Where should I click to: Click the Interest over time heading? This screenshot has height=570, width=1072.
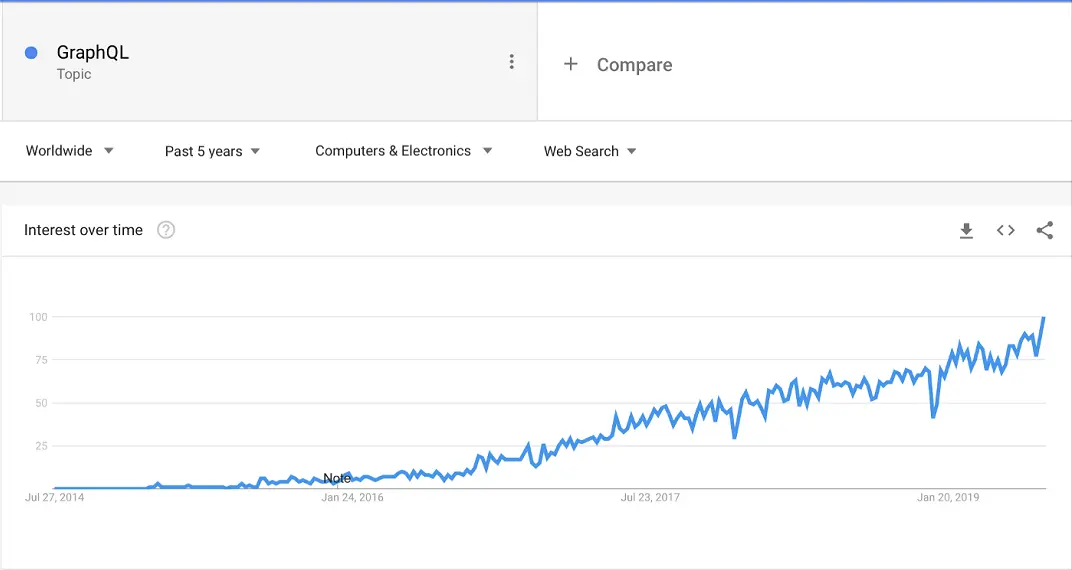pos(83,230)
